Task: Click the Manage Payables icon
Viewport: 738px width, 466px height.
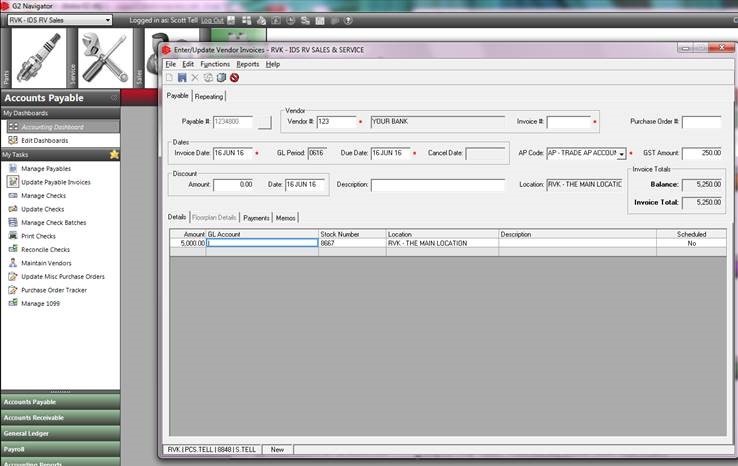Action: [x=13, y=168]
